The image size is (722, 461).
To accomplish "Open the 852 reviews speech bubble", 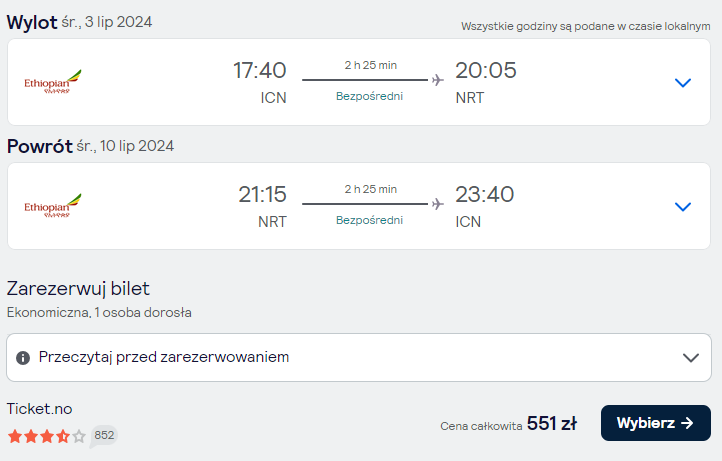I will pyautogui.click(x=104, y=436).
